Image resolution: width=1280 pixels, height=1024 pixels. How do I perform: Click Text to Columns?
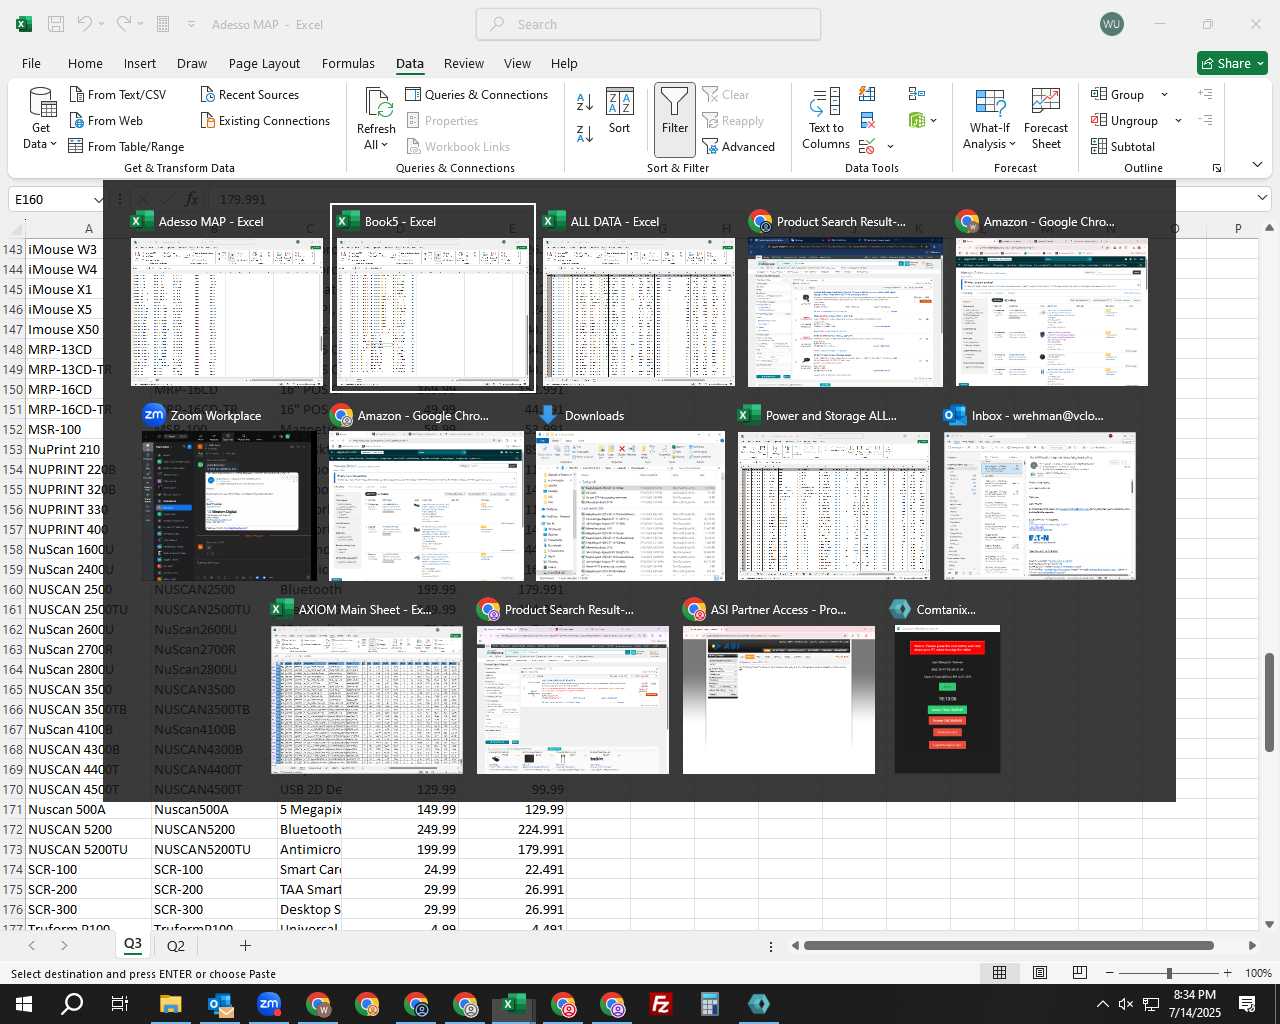(826, 119)
